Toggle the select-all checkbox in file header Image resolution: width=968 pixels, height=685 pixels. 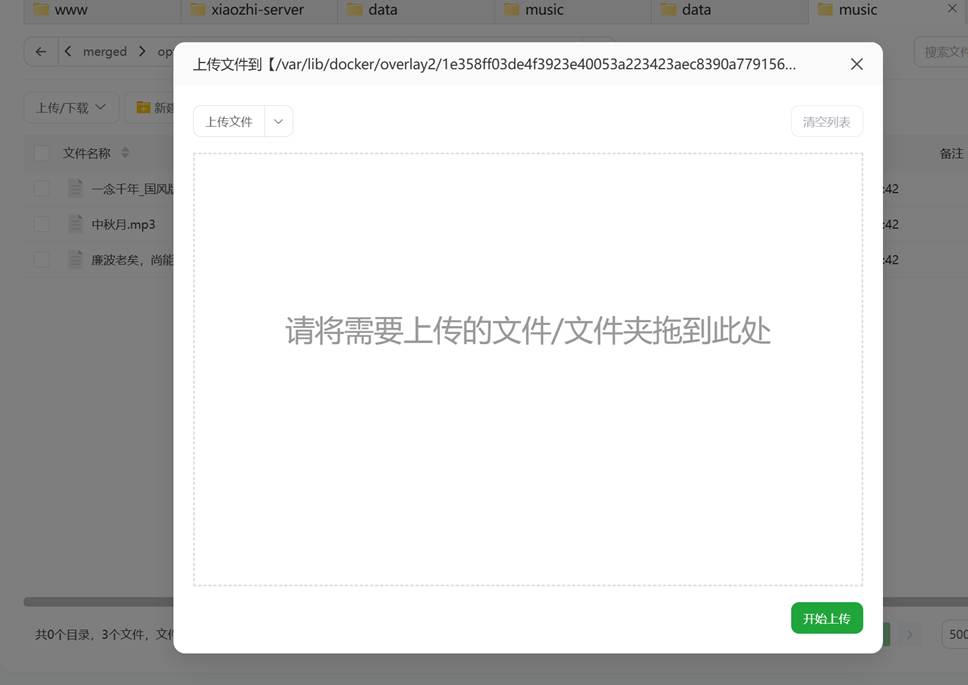[x=42, y=153]
